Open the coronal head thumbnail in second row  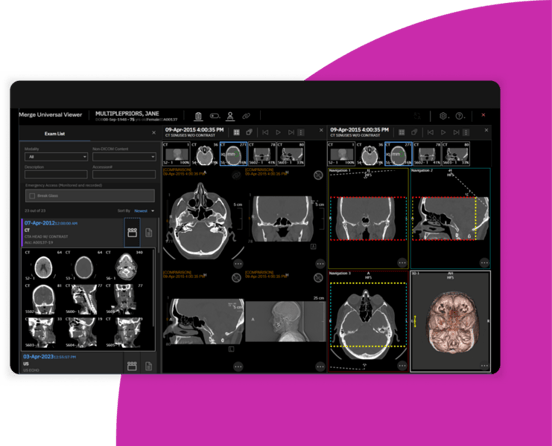click(43, 299)
